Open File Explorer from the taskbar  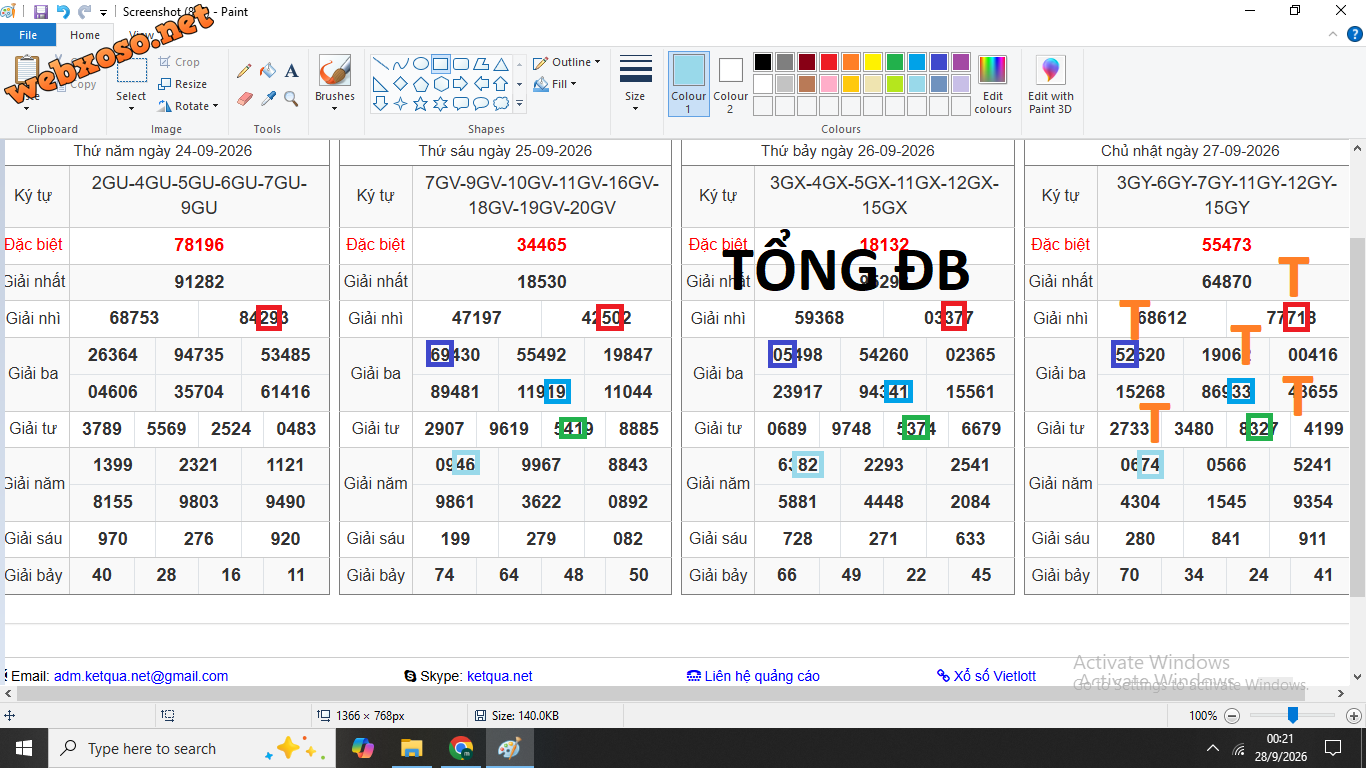click(x=411, y=748)
